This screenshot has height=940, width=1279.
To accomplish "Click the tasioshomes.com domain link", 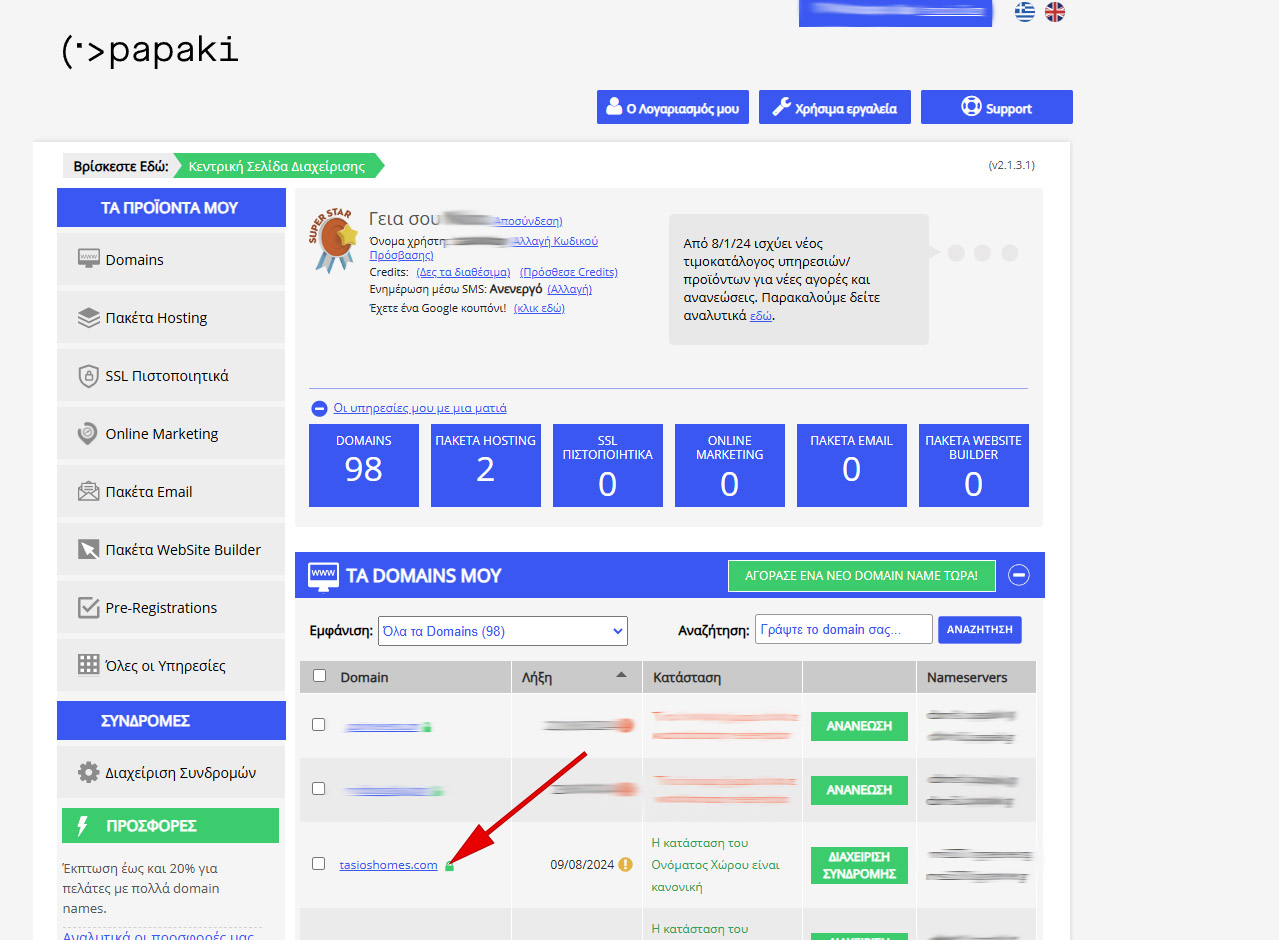I will tap(388, 865).
